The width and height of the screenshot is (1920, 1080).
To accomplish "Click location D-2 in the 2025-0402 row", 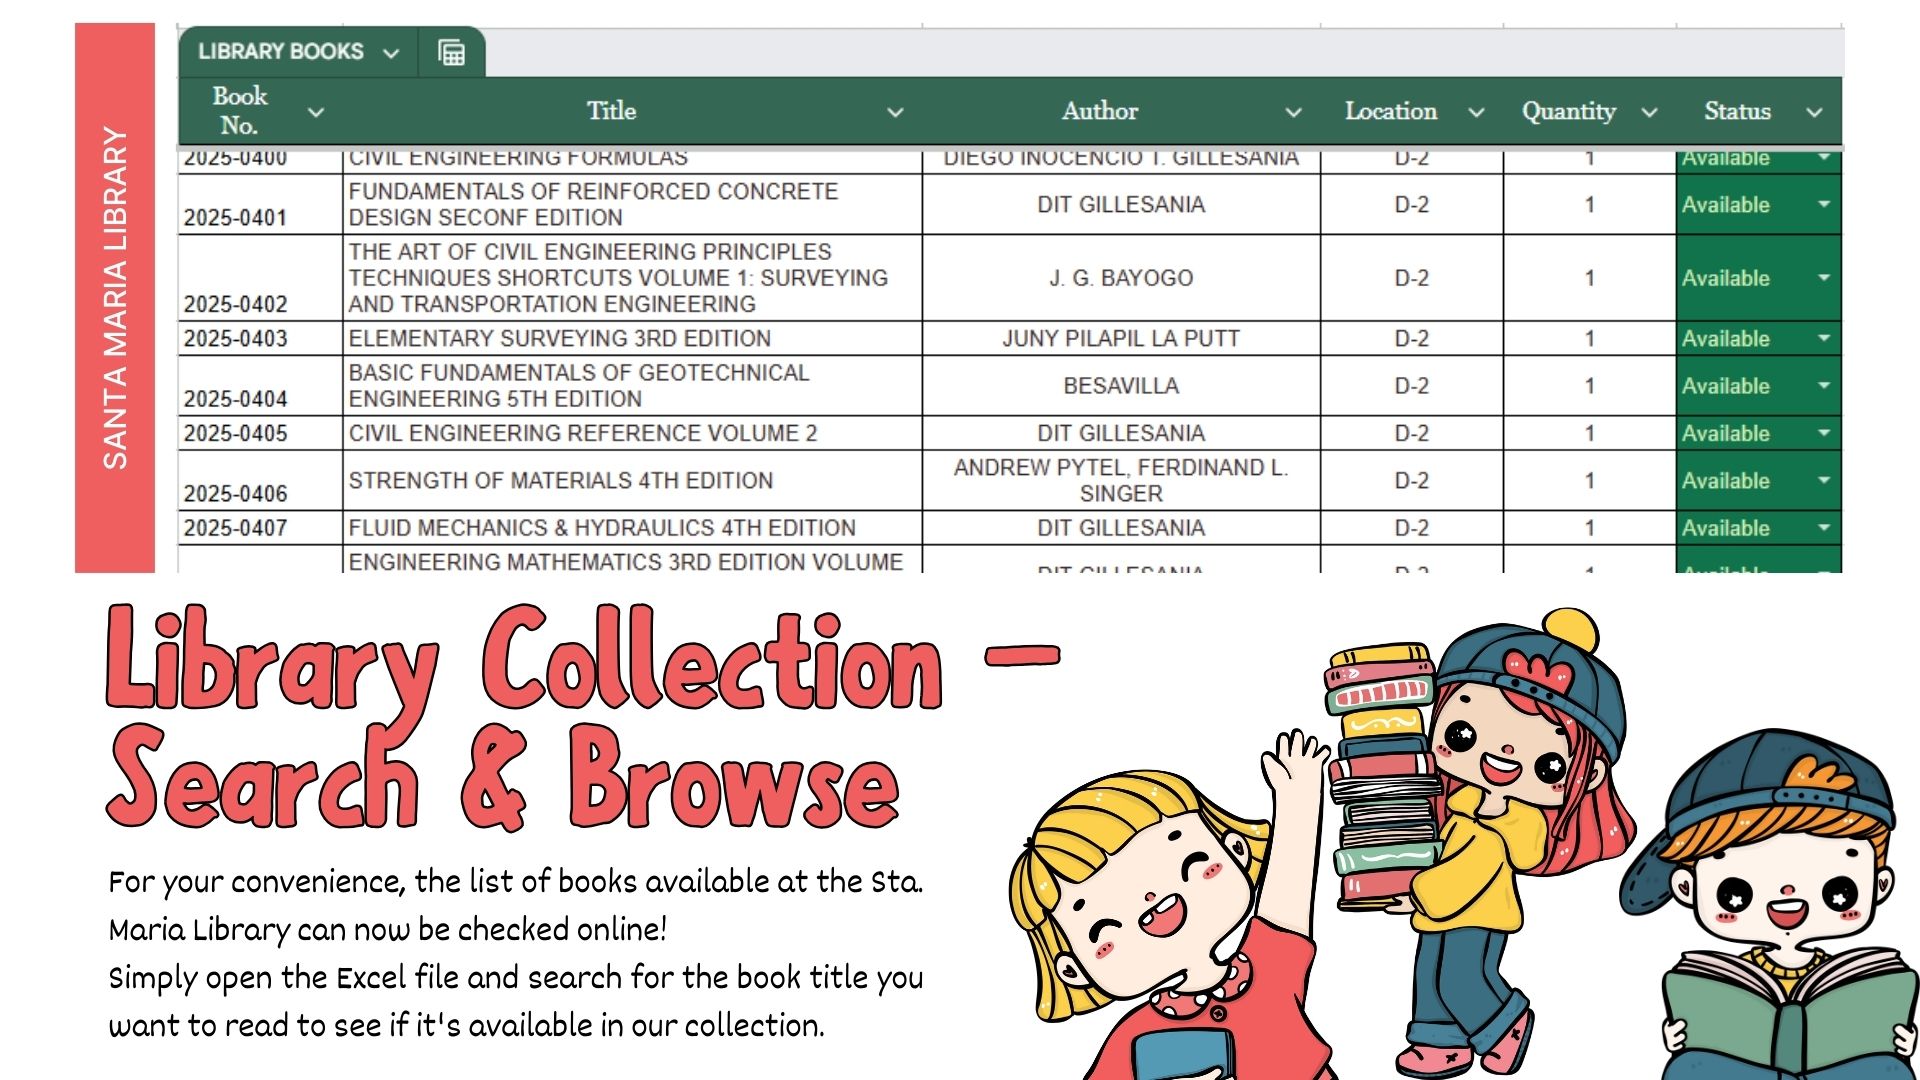I will [x=1412, y=278].
